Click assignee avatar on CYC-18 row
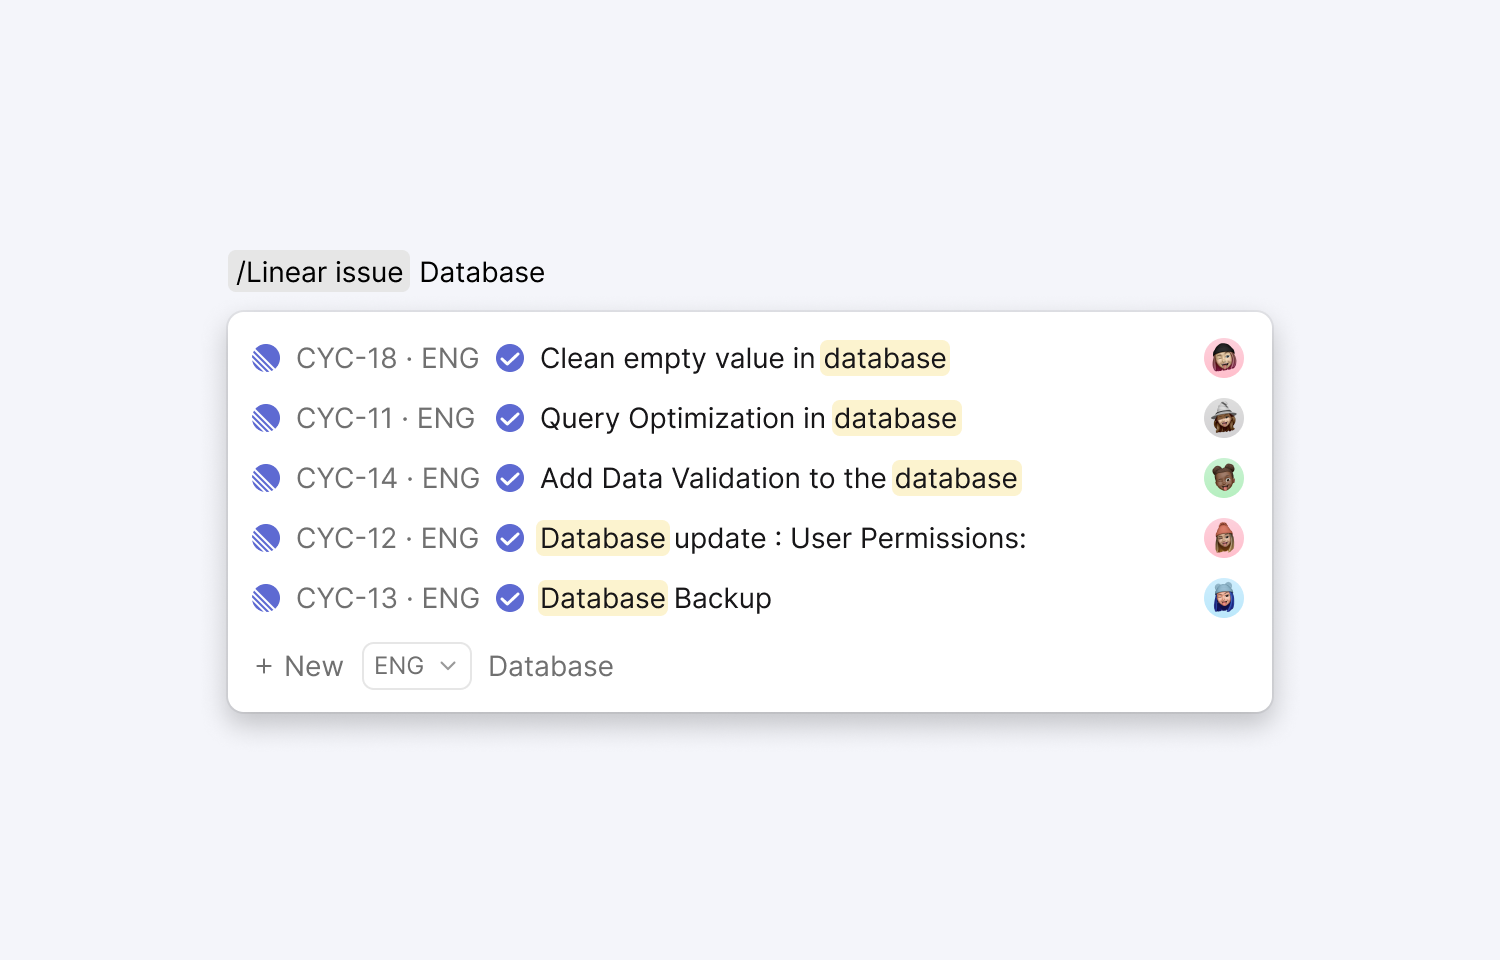 click(1223, 358)
